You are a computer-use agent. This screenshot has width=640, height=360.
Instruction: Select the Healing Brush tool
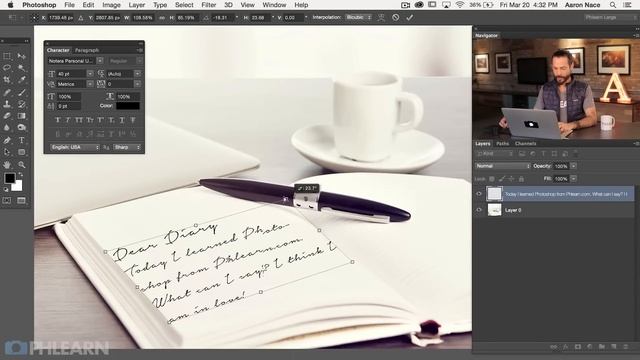pos(7,92)
